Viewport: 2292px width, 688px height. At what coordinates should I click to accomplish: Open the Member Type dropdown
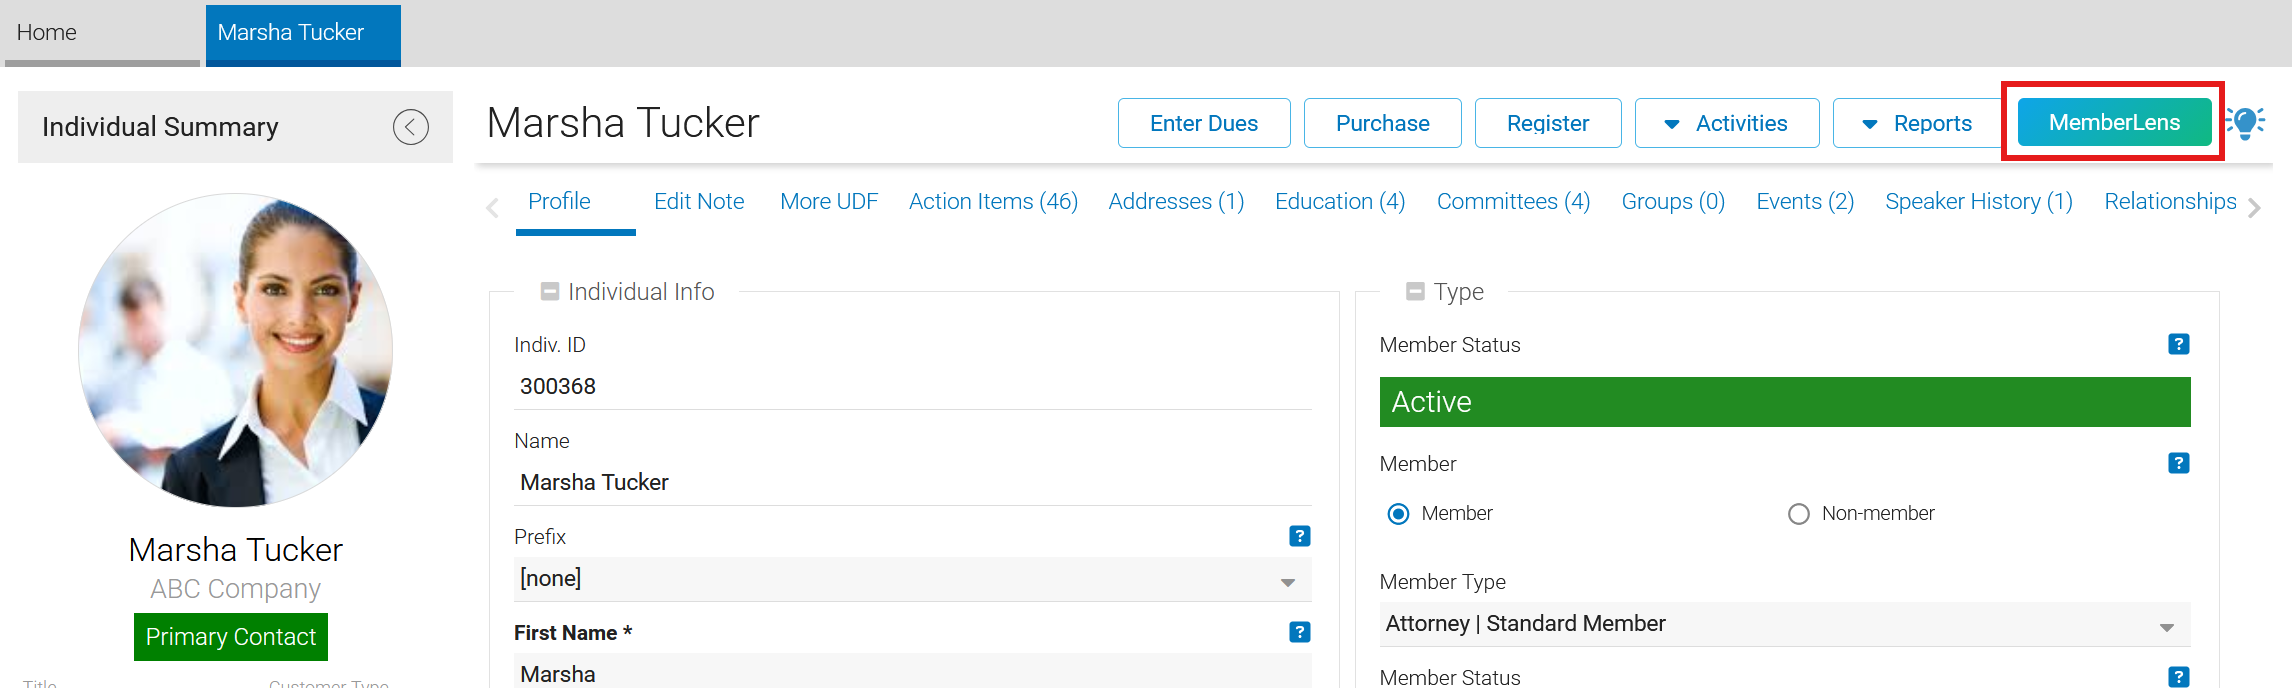click(1785, 624)
